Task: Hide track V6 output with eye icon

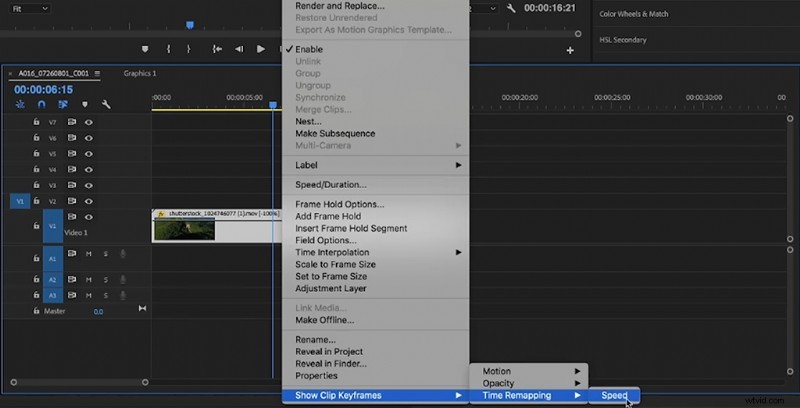Action: click(x=89, y=138)
